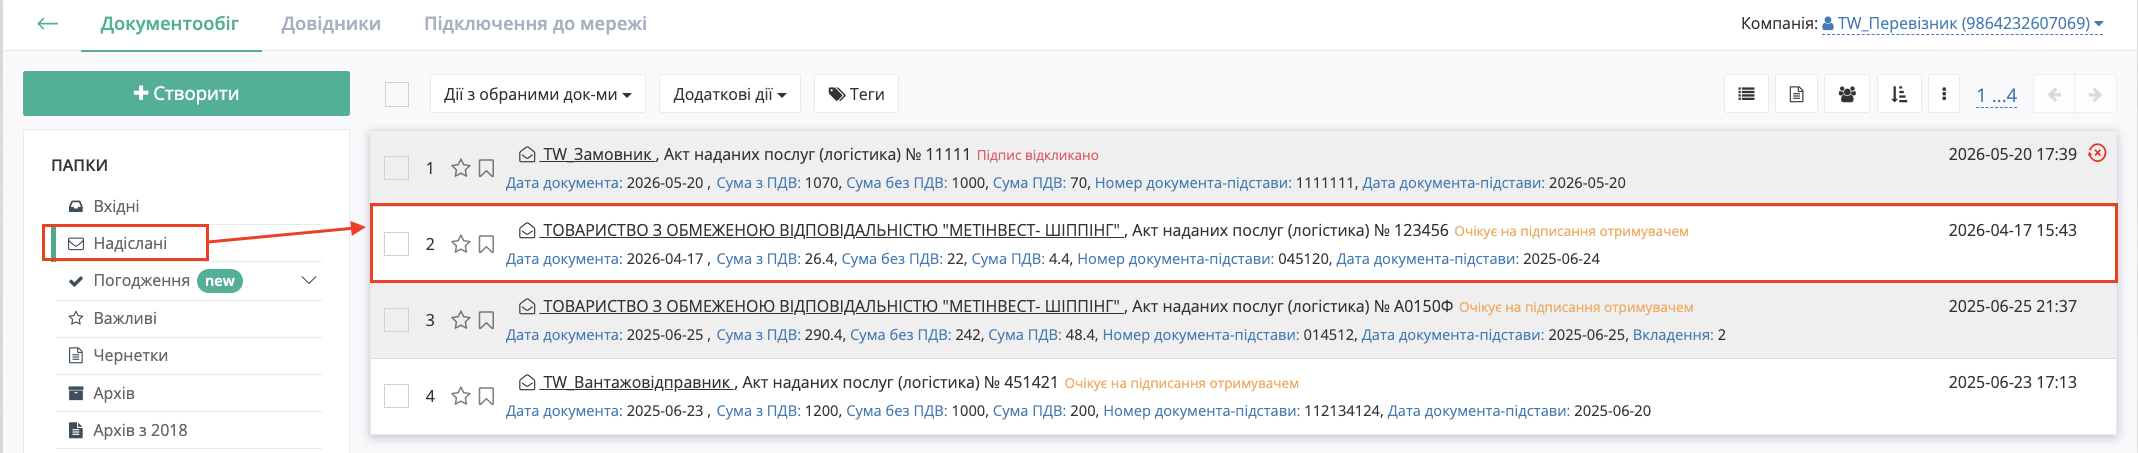Click envelope icon of document № А0150Ф
Screen dimensions: 2138x453
[x=527, y=306]
